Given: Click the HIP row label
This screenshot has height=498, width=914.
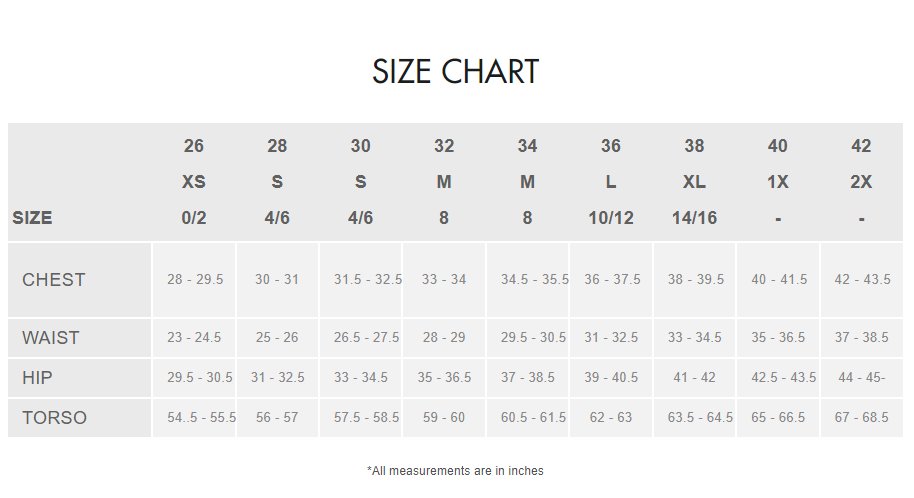Looking at the screenshot, I should (x=38, y=378).
